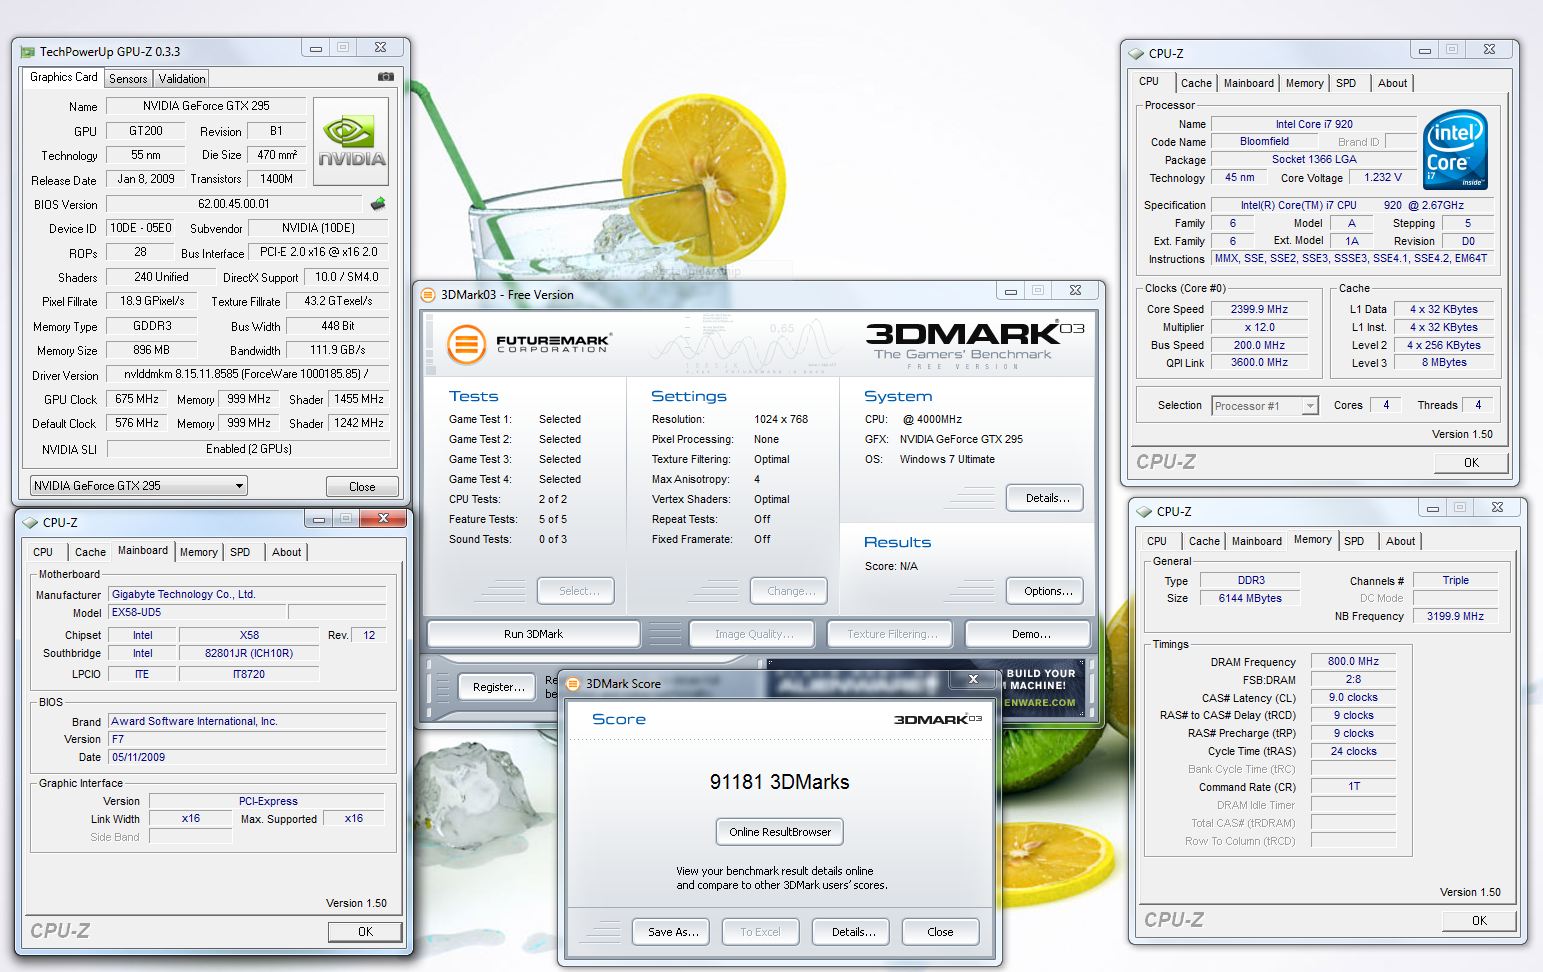Click the GPU-Z title bar app icon

[x=28, y=51]
